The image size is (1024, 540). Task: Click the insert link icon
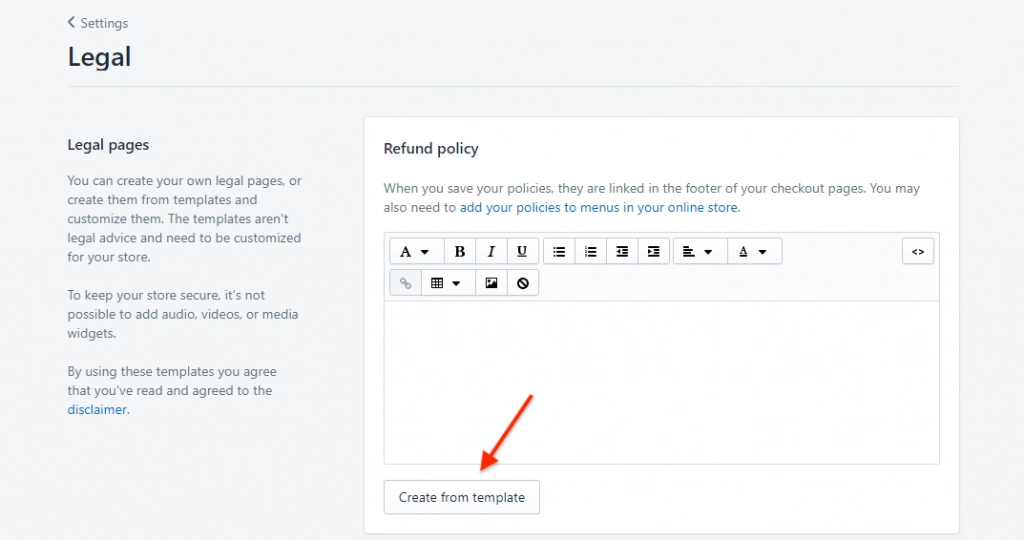point(406,283)
